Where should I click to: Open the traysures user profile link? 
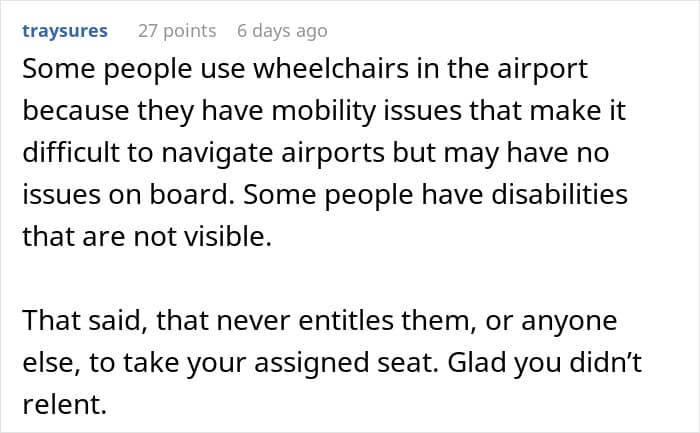[64, 31]
